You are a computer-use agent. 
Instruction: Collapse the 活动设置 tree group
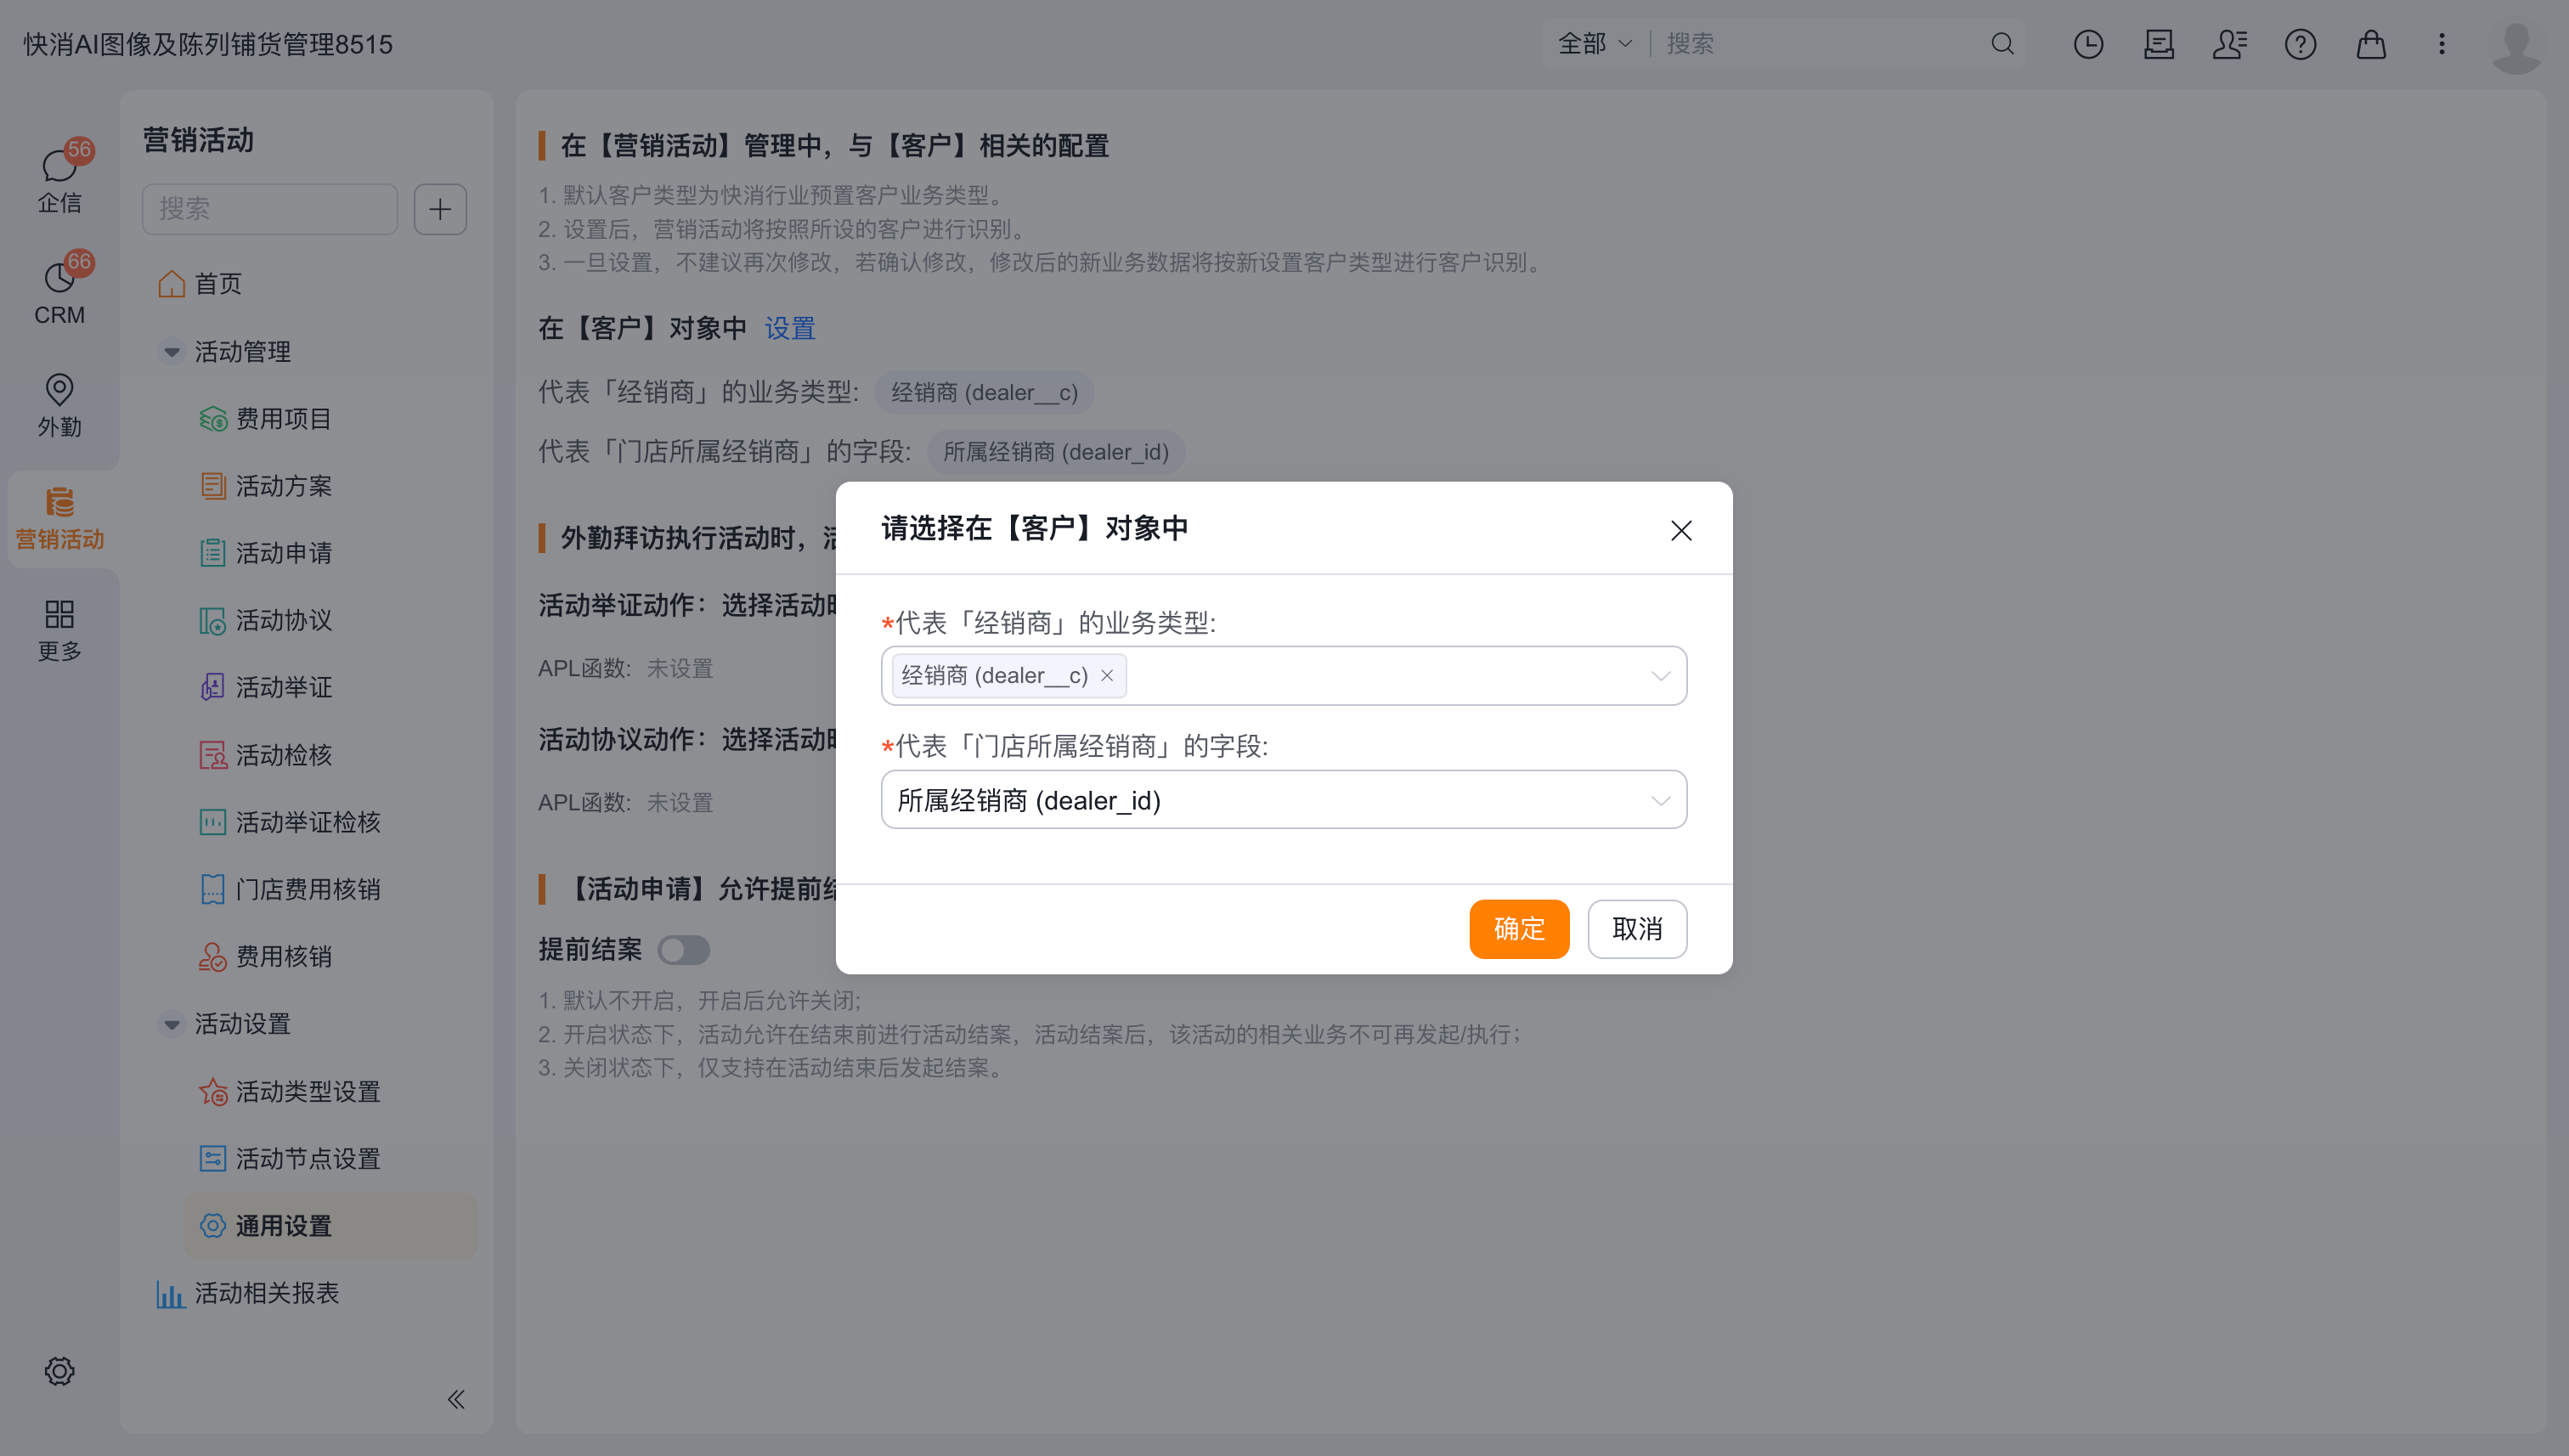172,1024
